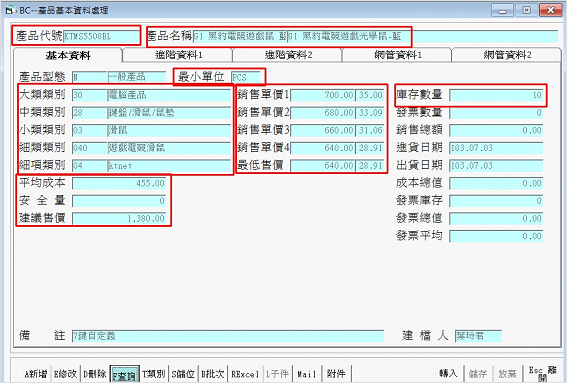Click the 建議售價 field showing 1,380.00
The image size is (567, 383).
[x=119, y=218]
